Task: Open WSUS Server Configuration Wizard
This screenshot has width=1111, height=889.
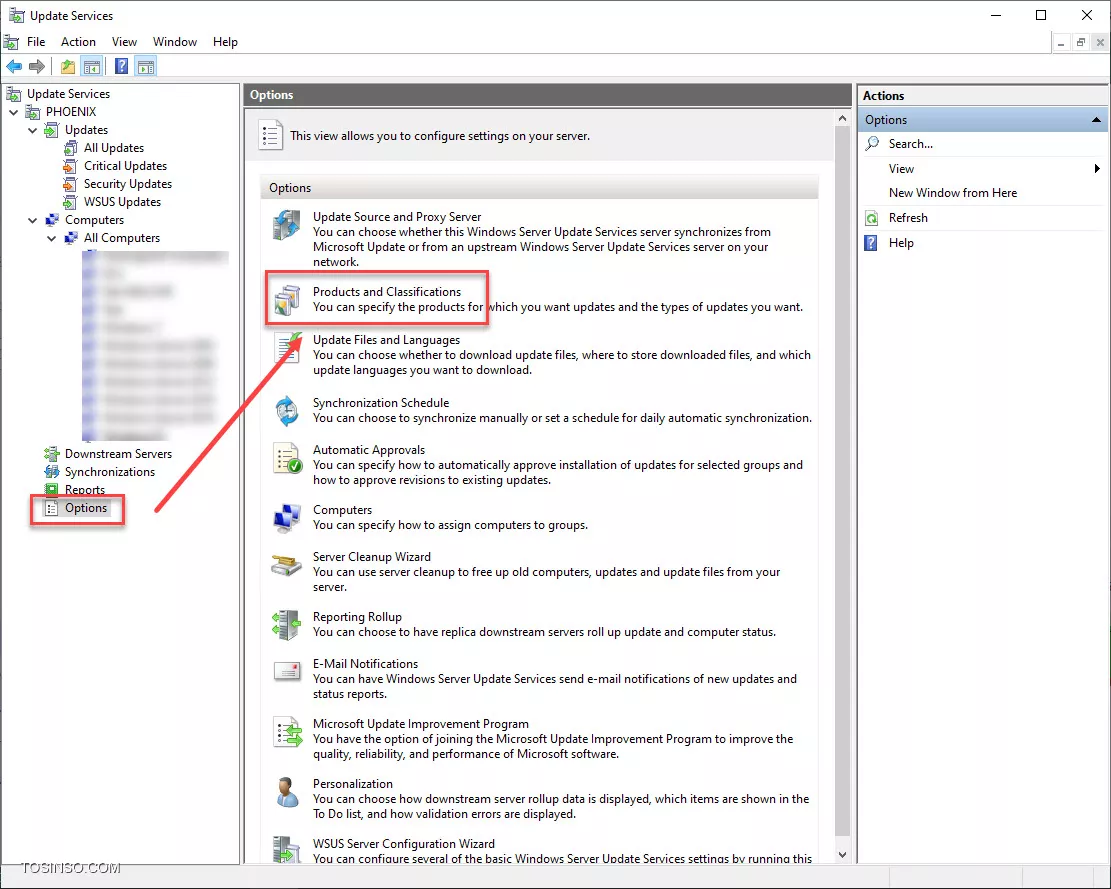Action: tap(404, 844)
